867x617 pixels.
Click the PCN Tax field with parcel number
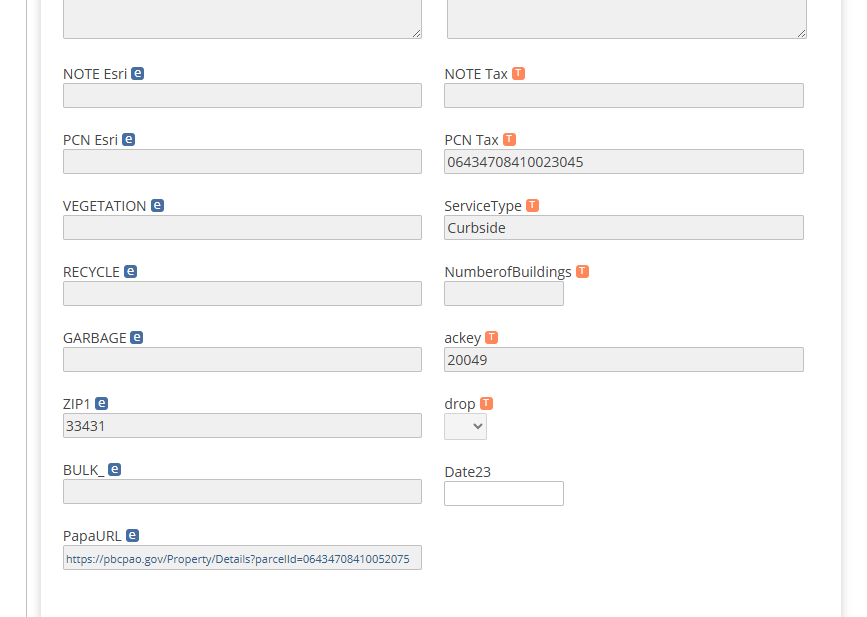(623, 162)
